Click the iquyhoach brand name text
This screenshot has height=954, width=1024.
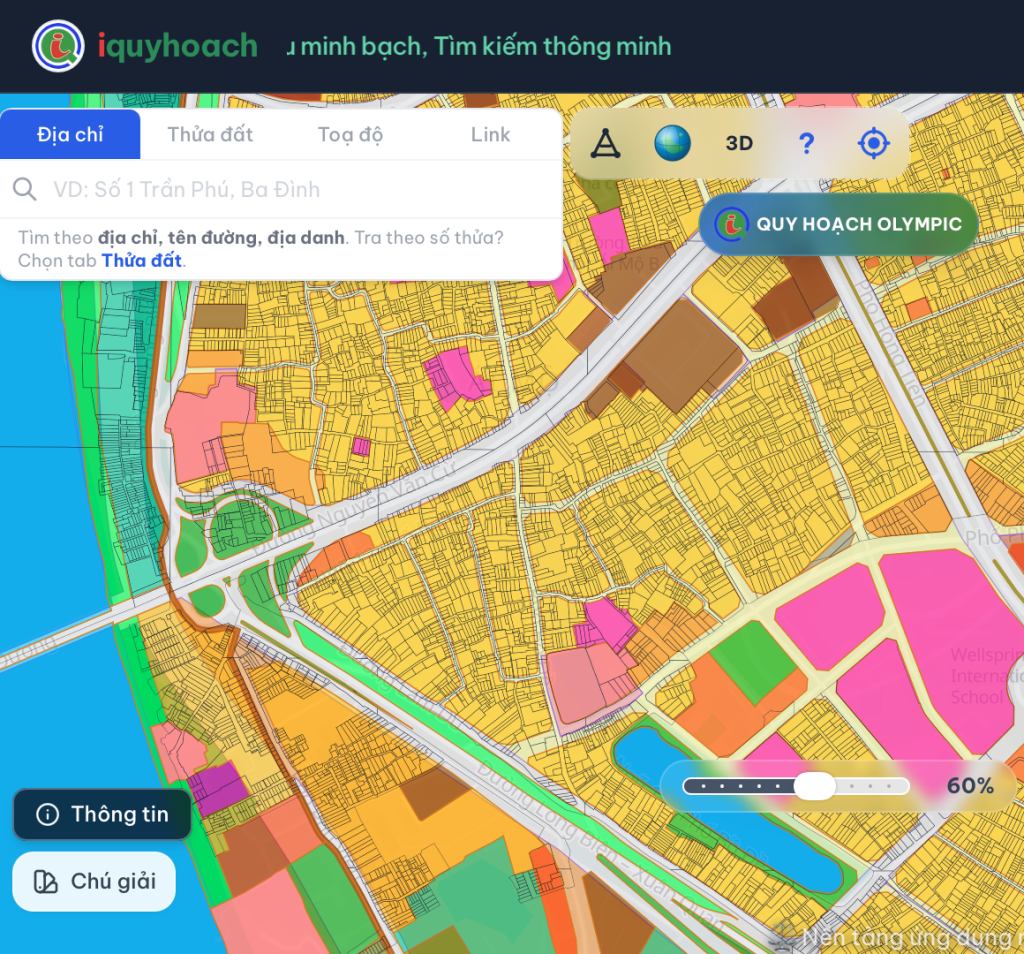[x=178, y=46]
